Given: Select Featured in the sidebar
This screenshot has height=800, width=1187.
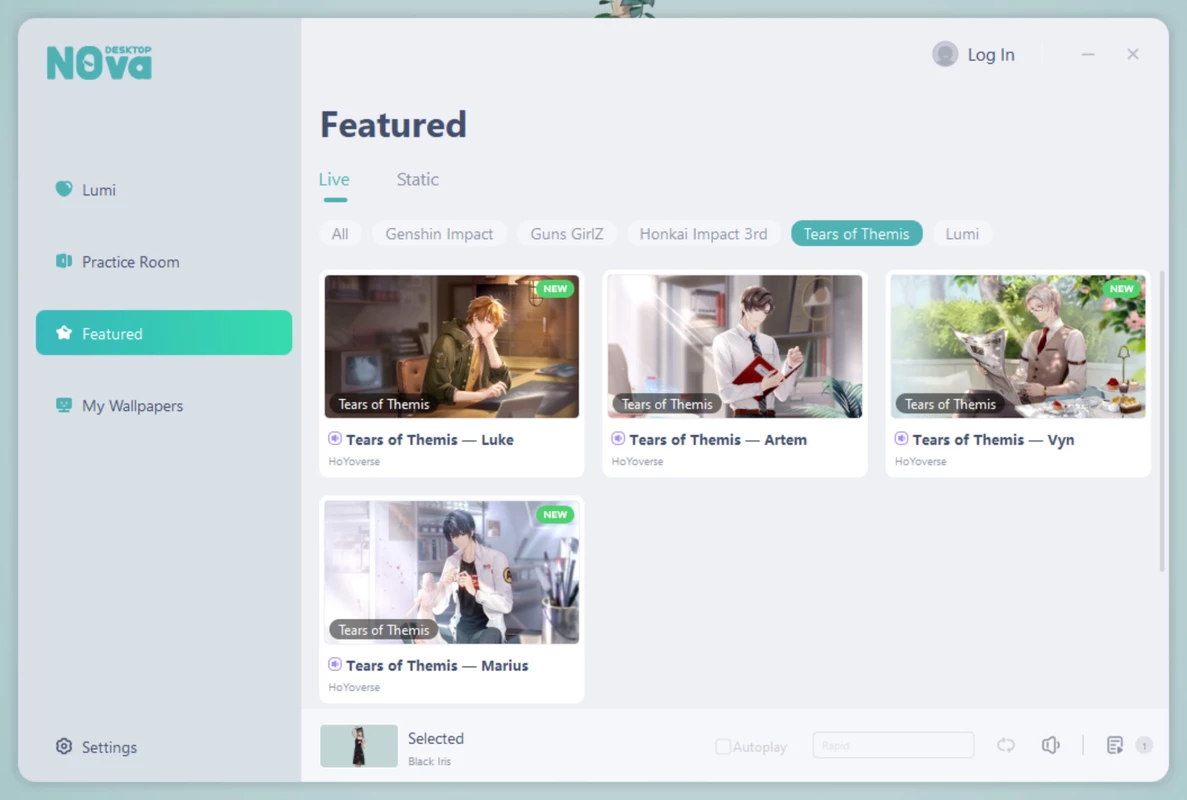Looking at the screenshot, I should coord(164,332).
